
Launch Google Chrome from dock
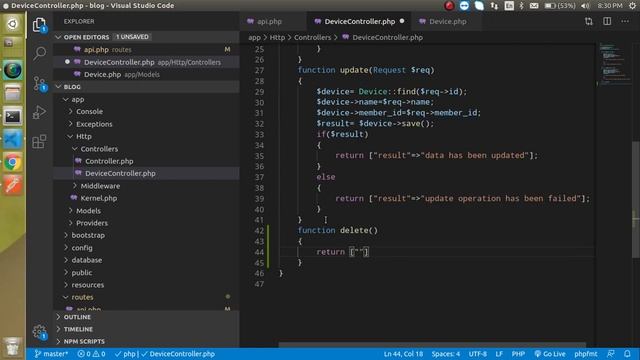pos(13,162)
